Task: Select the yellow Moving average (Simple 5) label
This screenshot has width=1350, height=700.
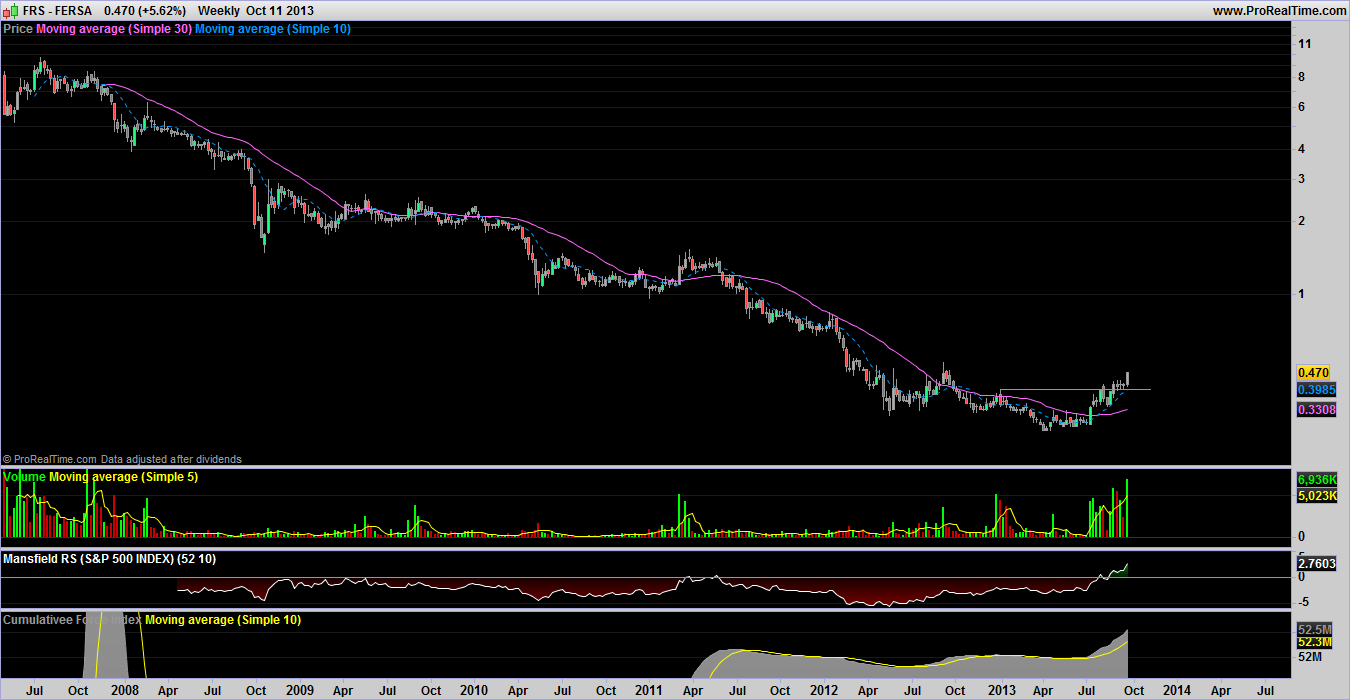Action: coord(124,477)
